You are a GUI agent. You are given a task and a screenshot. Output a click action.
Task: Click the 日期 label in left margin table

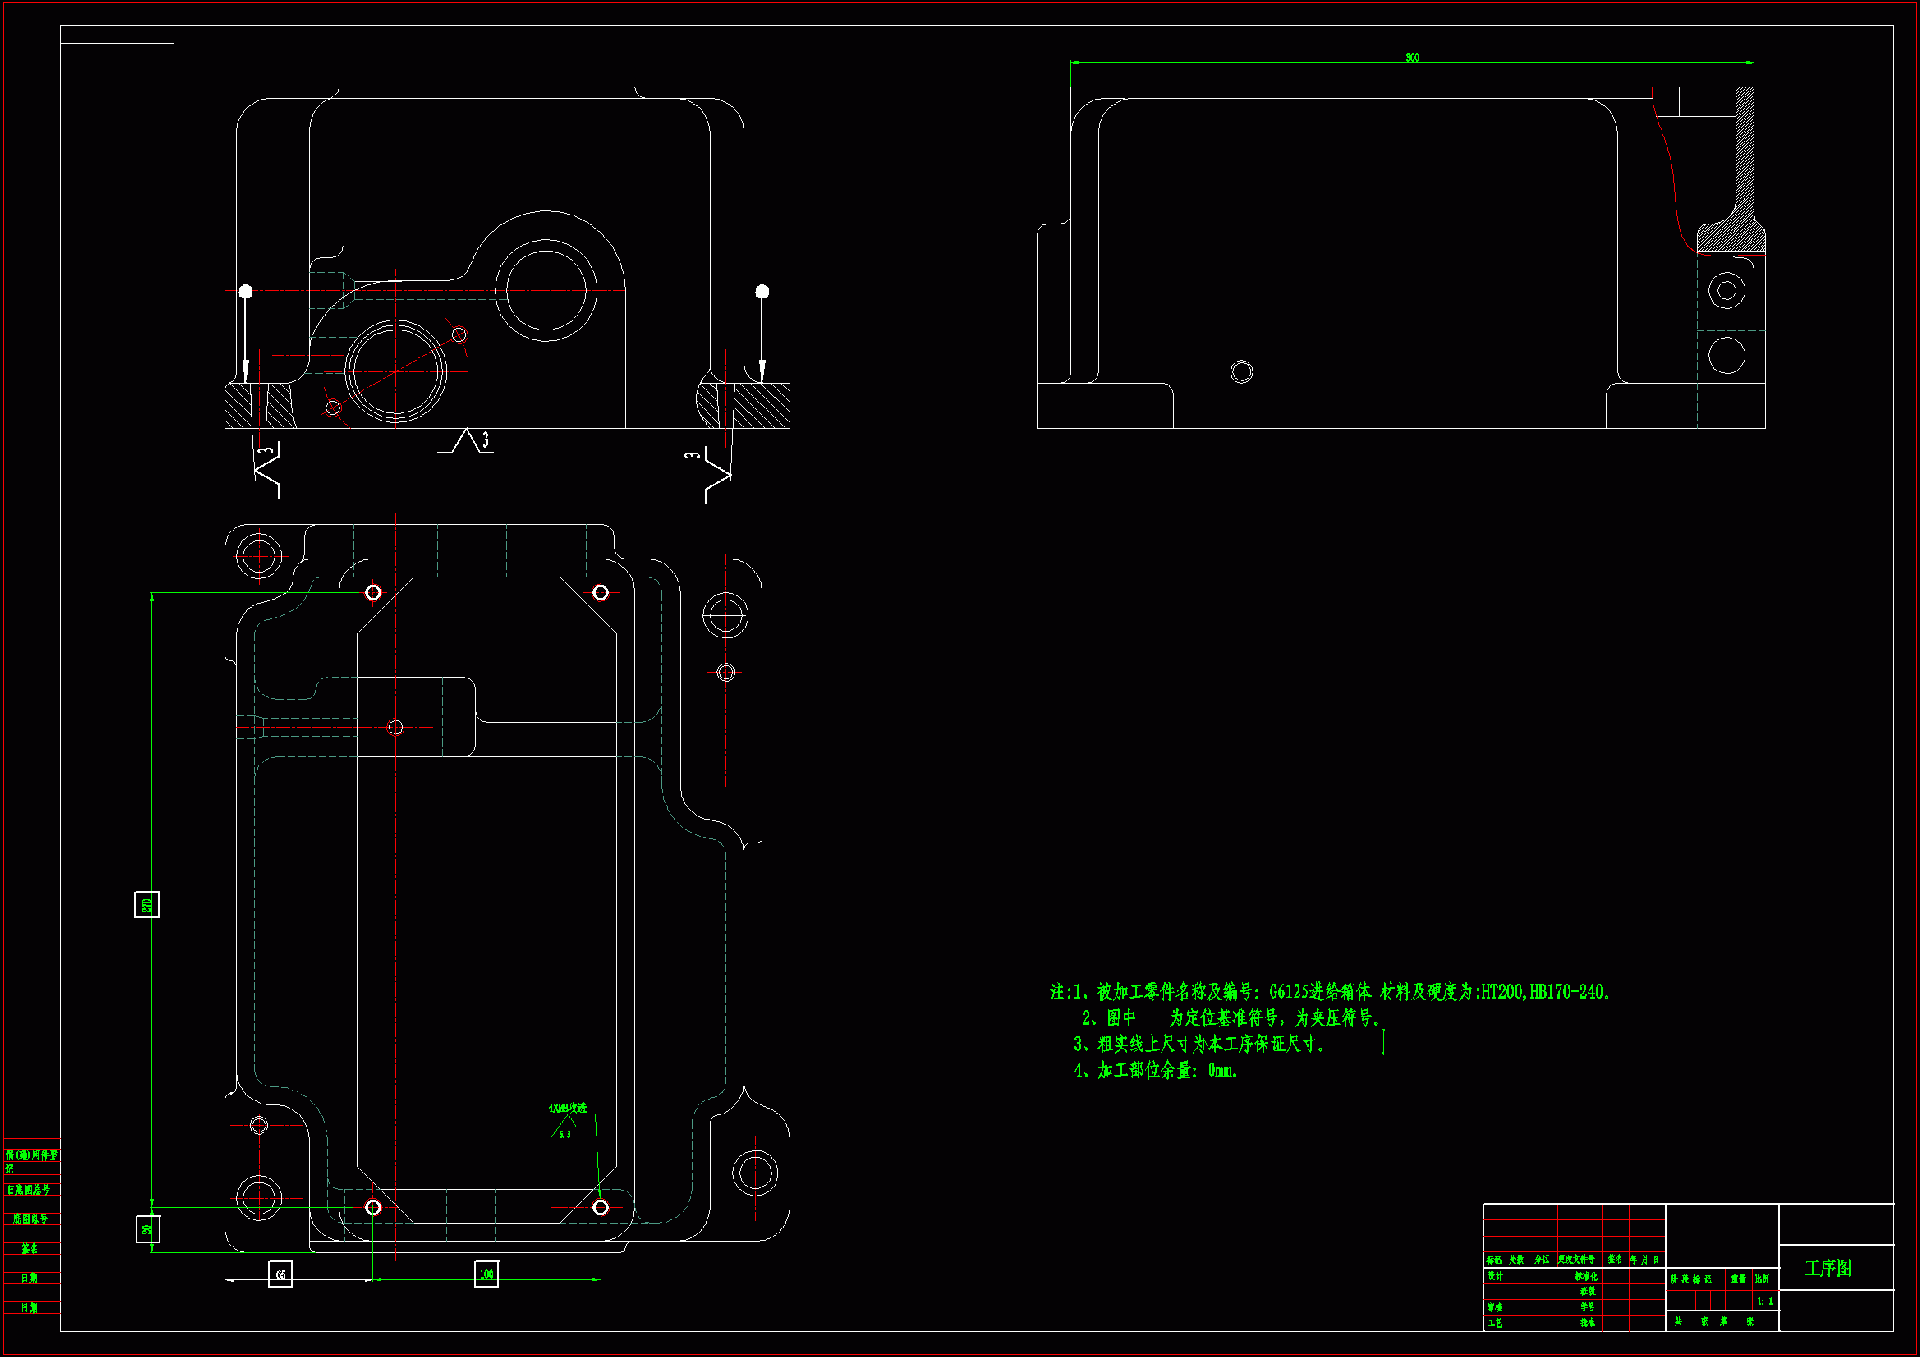point(30,1278)
